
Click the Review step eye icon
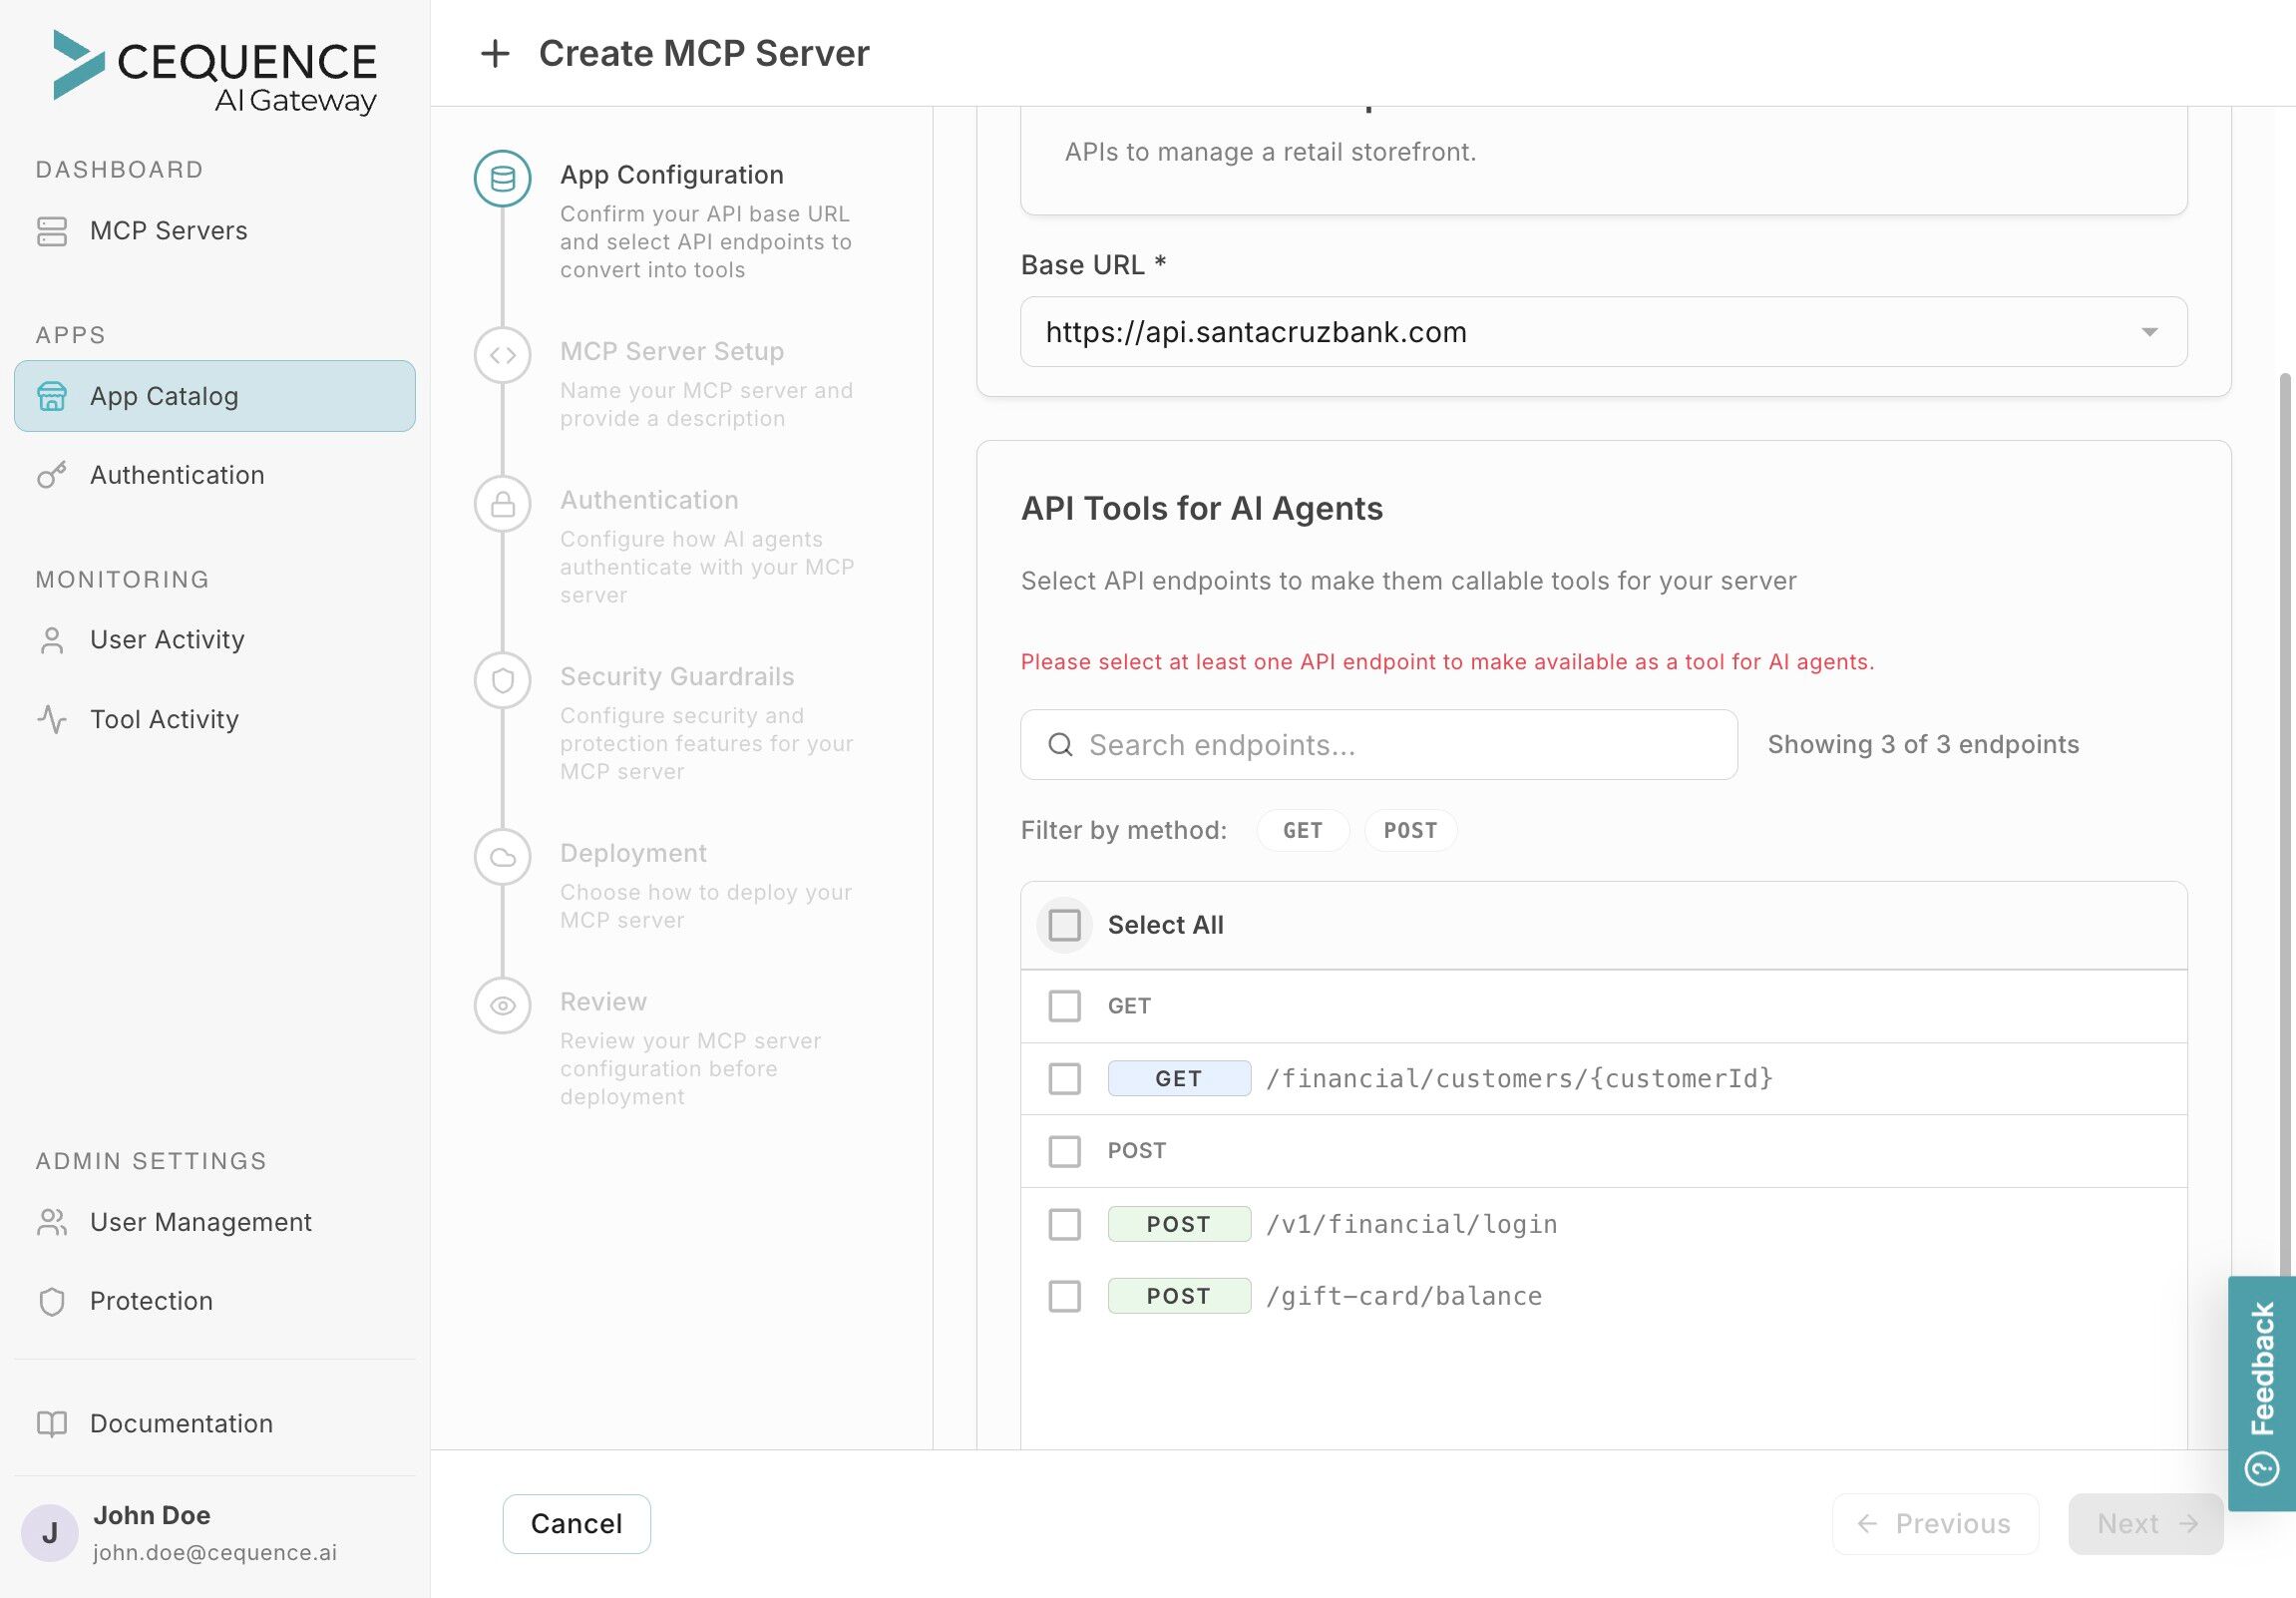pos(502,1005)
